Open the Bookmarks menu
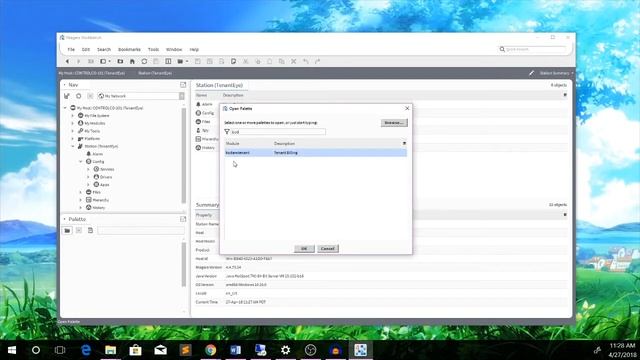 pyautogui.click(x=129, y=49)
